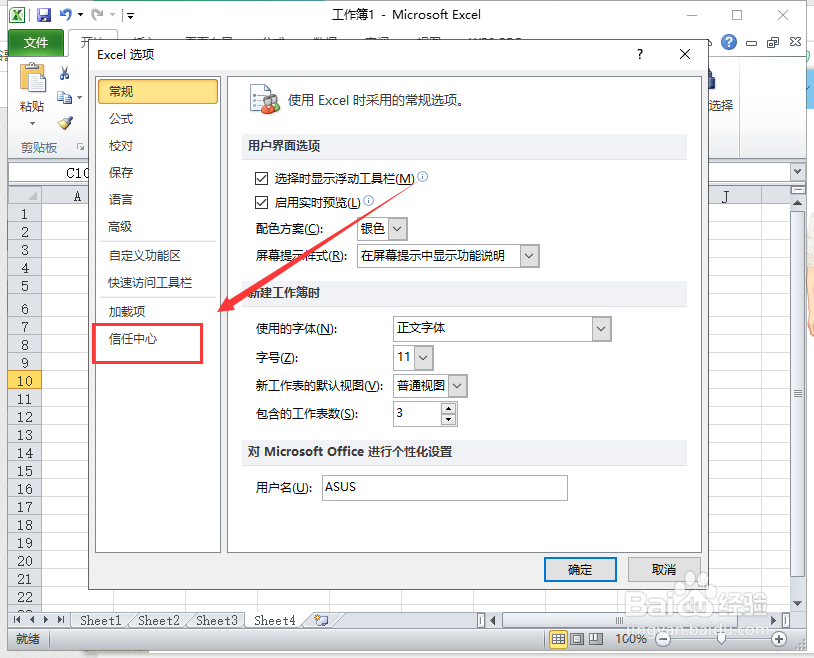Click the blue Excel Help question icon

click(x=729, y=42)
